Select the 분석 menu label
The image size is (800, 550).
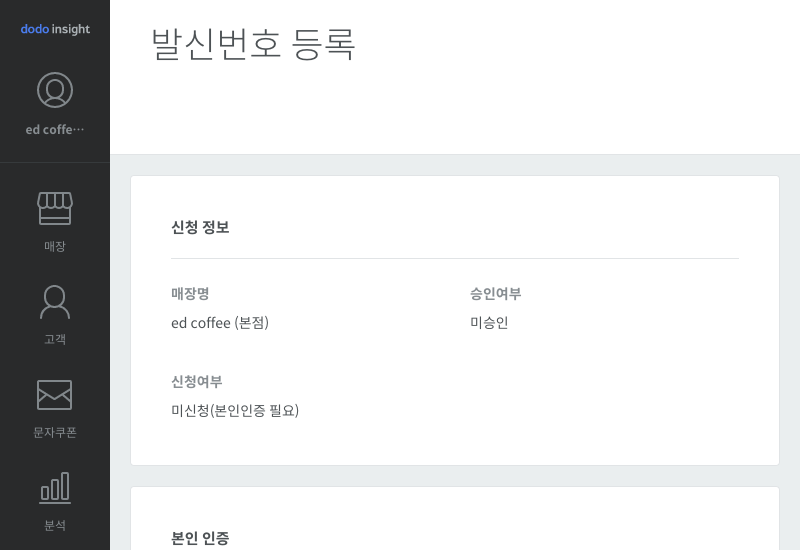click(x=55, y=526)
